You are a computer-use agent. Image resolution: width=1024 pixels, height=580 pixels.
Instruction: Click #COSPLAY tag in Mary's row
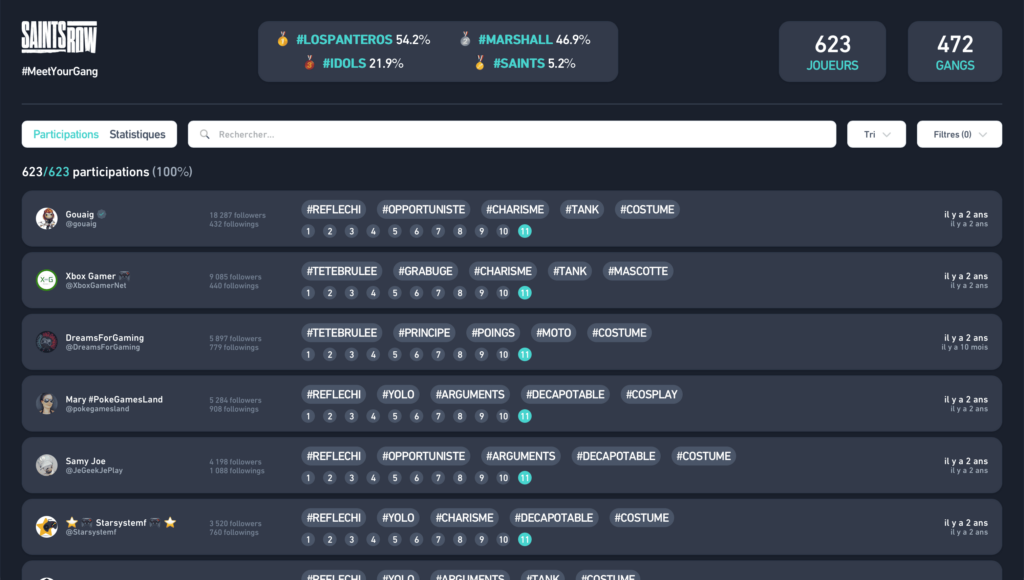[x=652, y=395]
